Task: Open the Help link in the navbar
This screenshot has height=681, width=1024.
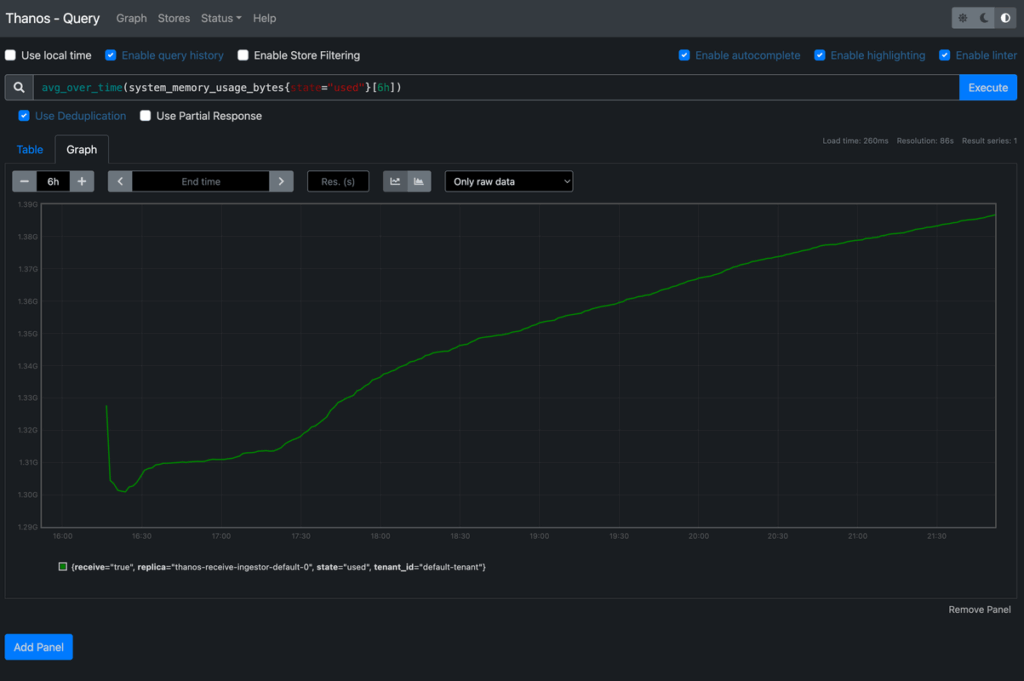Action: click(264, 18)
